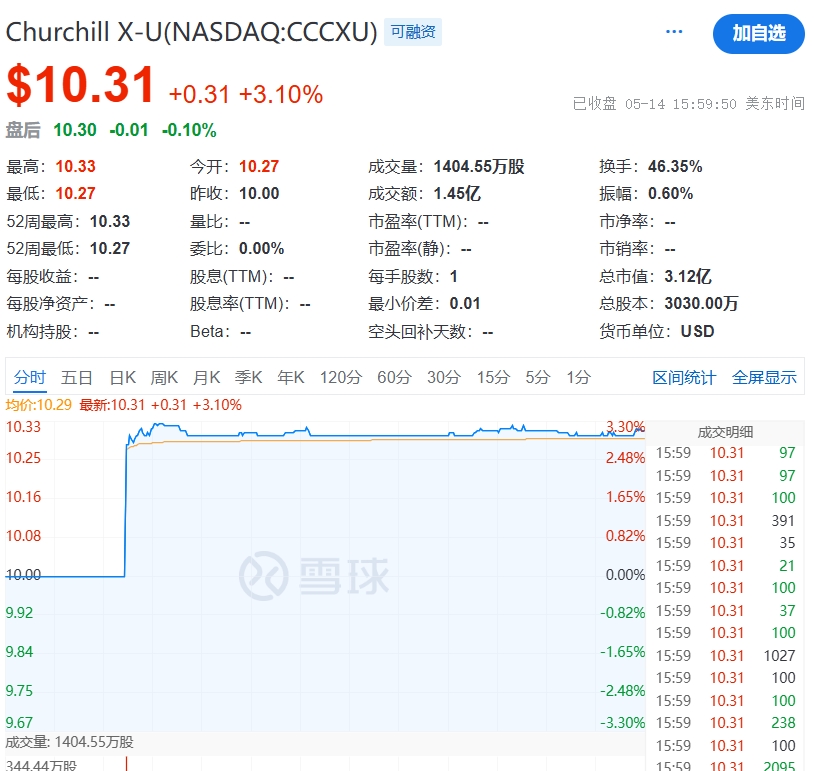Viewport: 814px width, 771px height.
Task: Switch to 60分 interval chart
Action: pyautogui.click(x=394, y=377)
